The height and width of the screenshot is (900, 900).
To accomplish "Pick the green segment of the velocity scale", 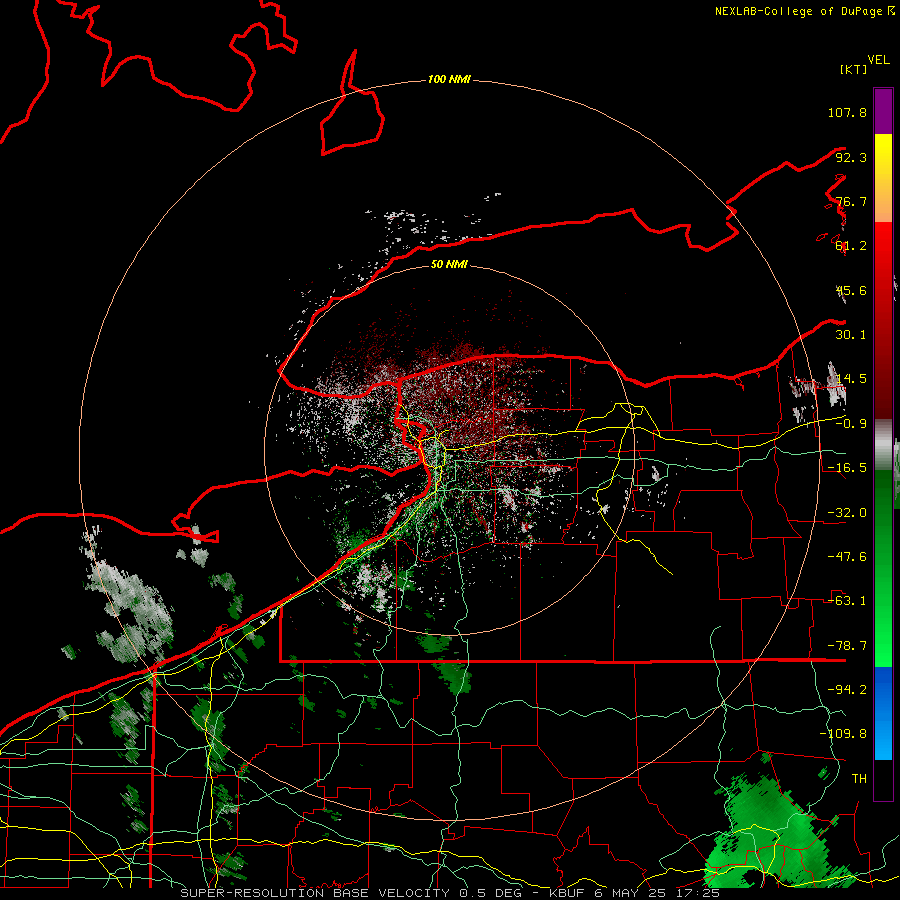I will coord(883,568).
